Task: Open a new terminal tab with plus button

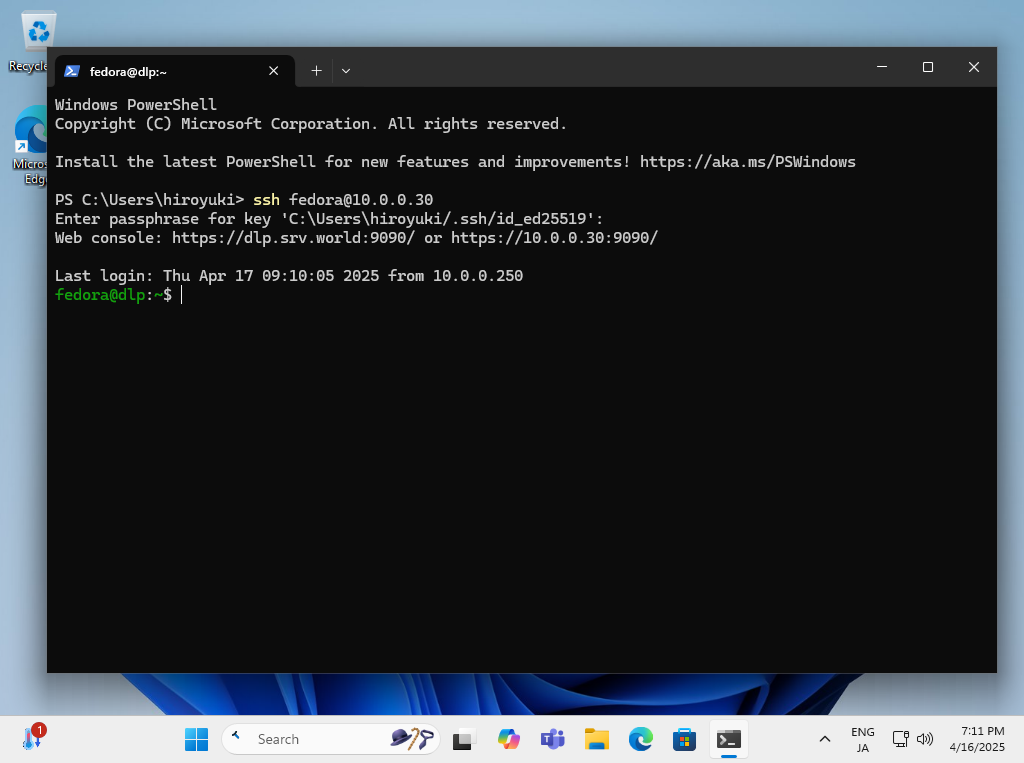Action: tap(316, 71)
